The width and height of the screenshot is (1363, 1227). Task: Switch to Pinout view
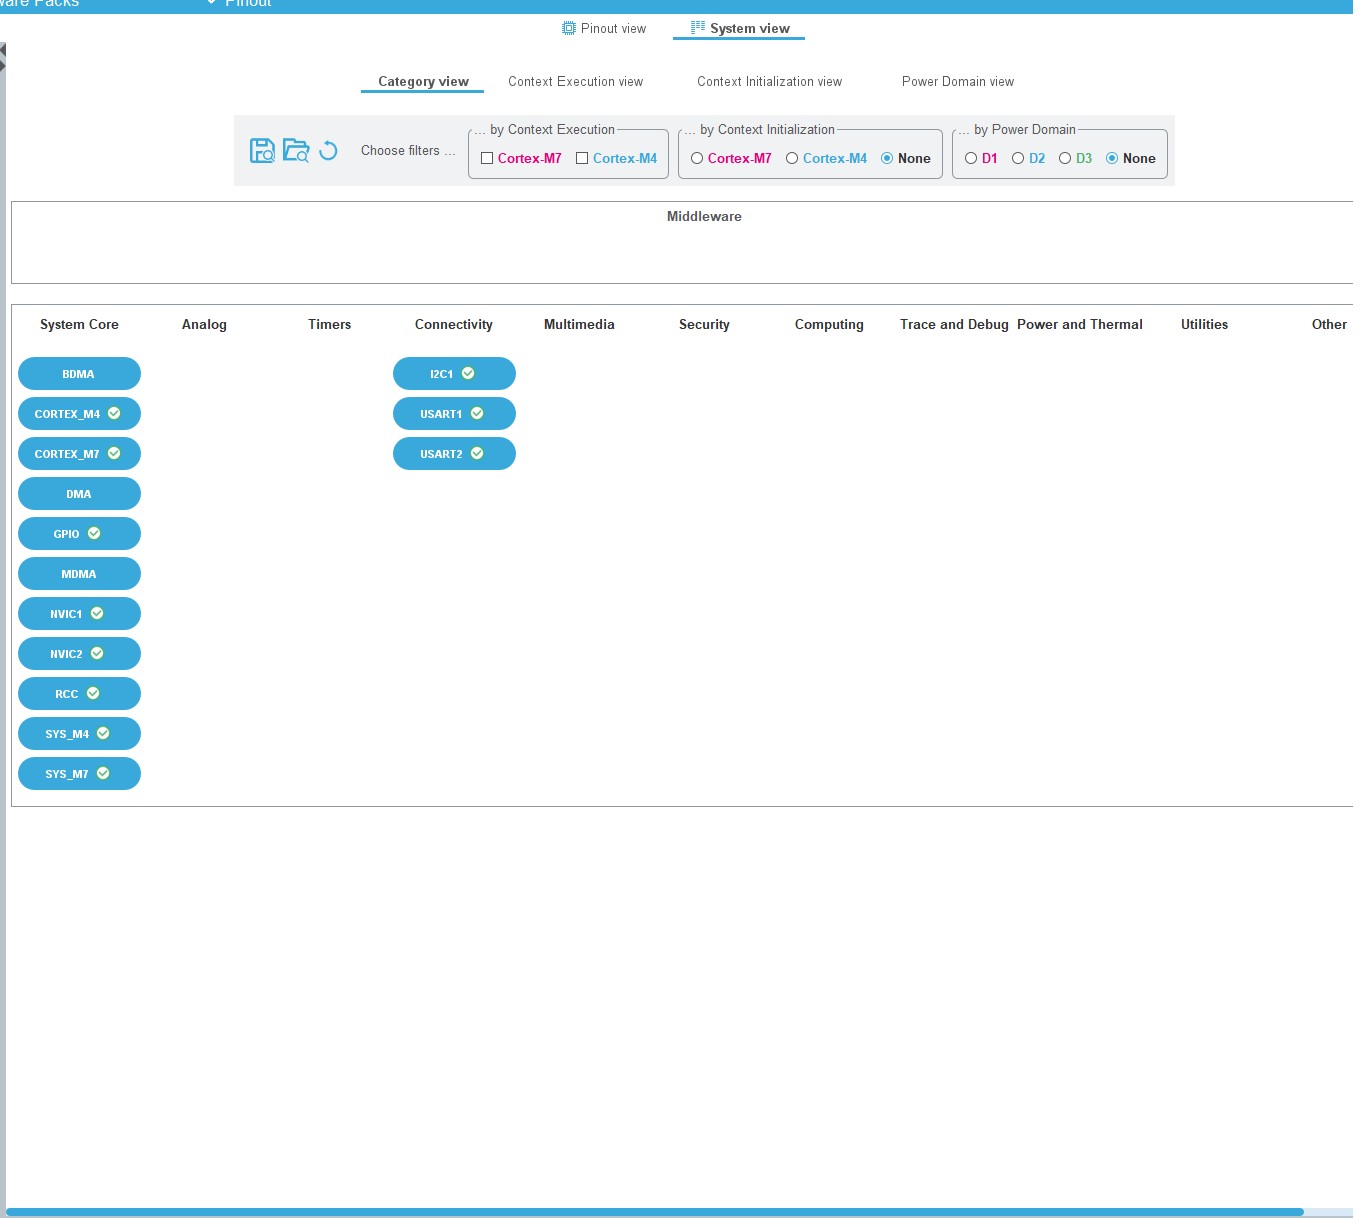tap(604, 29)
